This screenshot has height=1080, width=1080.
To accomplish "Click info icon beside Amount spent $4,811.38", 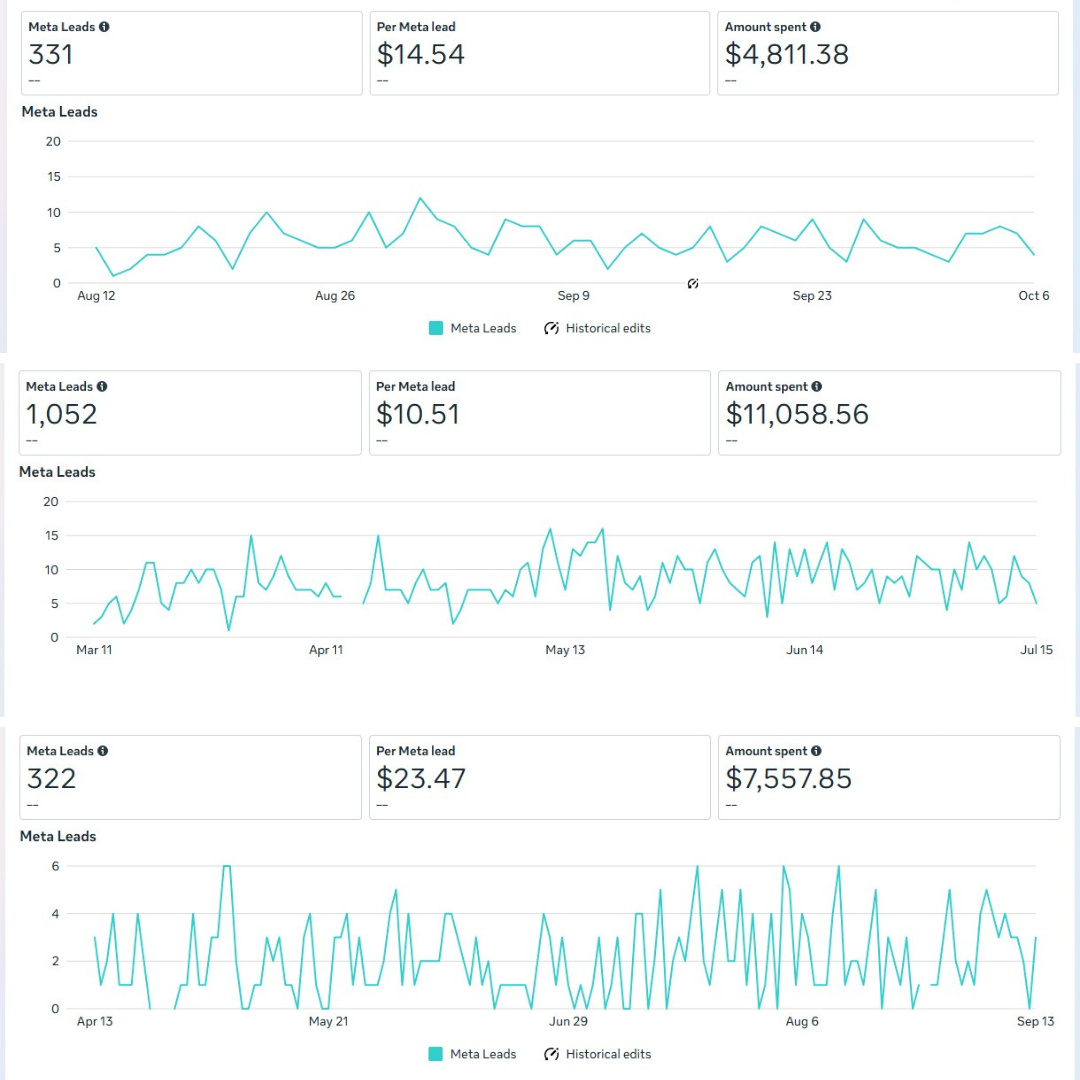I will (816, 27).
